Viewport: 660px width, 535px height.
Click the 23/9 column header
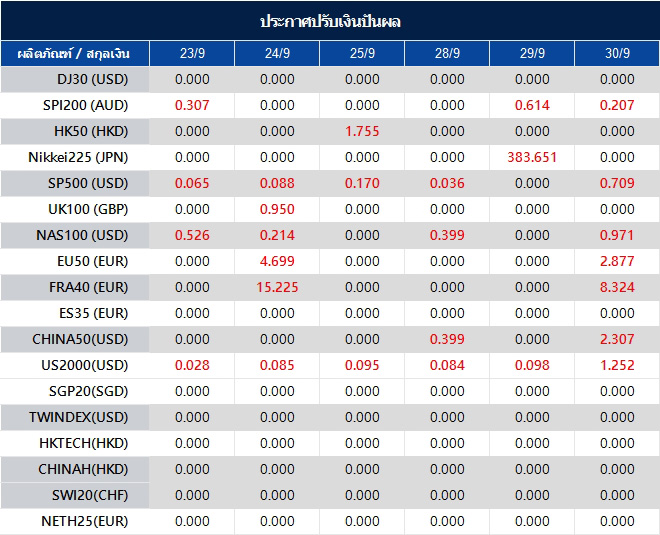point(192,53)
